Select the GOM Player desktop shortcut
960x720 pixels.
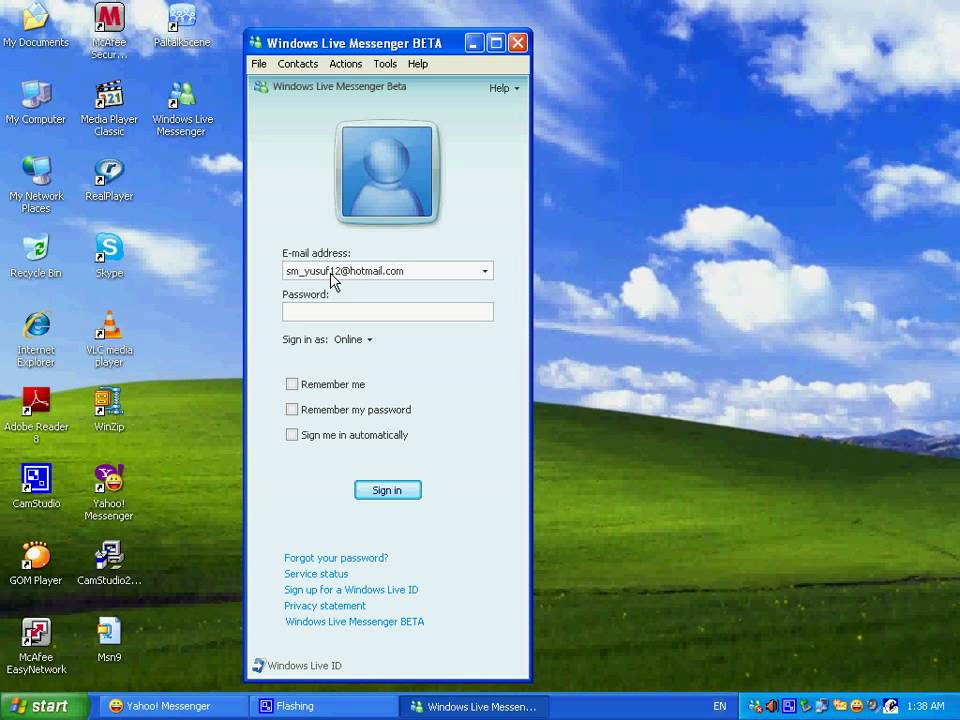(36, 563)
